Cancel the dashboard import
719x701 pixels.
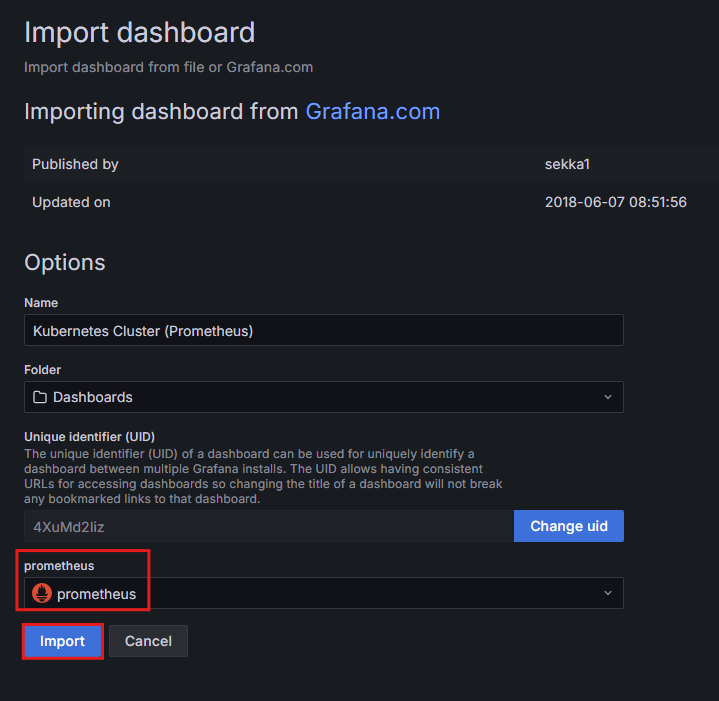tap(148, 641)
